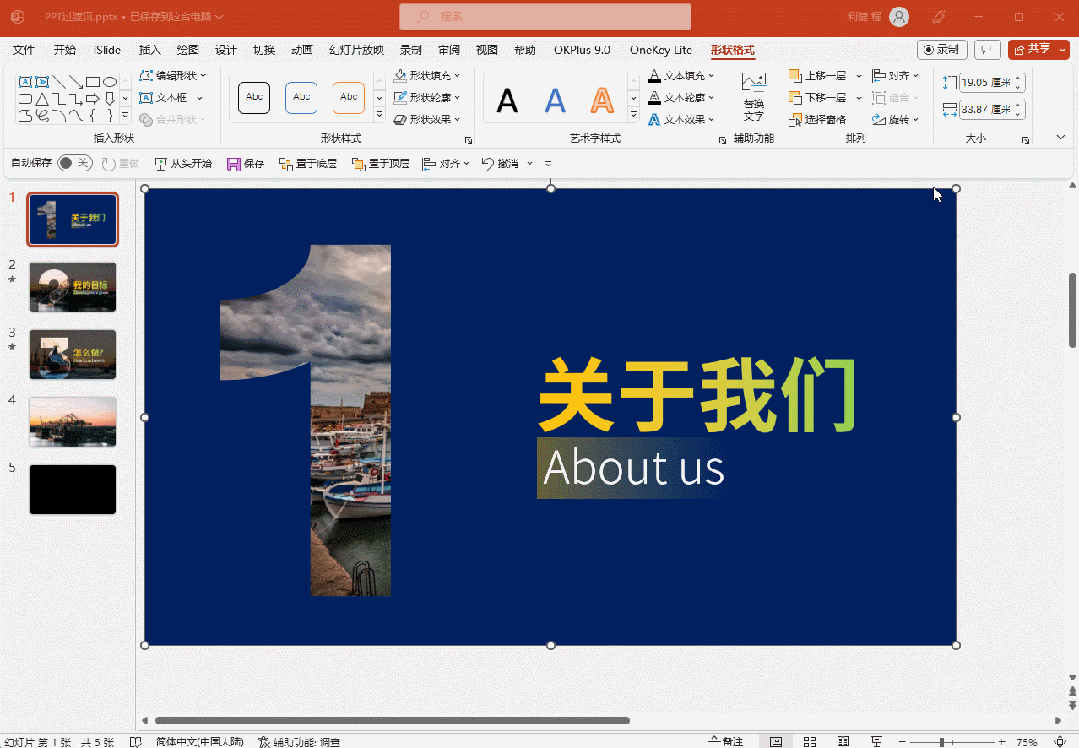Select the down block arrow shape
1079x748 pixels.
[x=109, y=99]
